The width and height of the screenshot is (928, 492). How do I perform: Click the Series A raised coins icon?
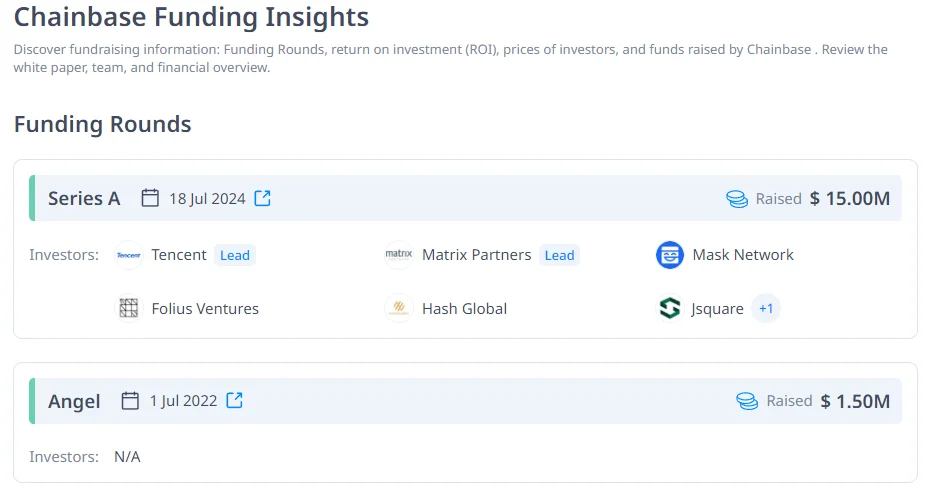pos(737,199)
